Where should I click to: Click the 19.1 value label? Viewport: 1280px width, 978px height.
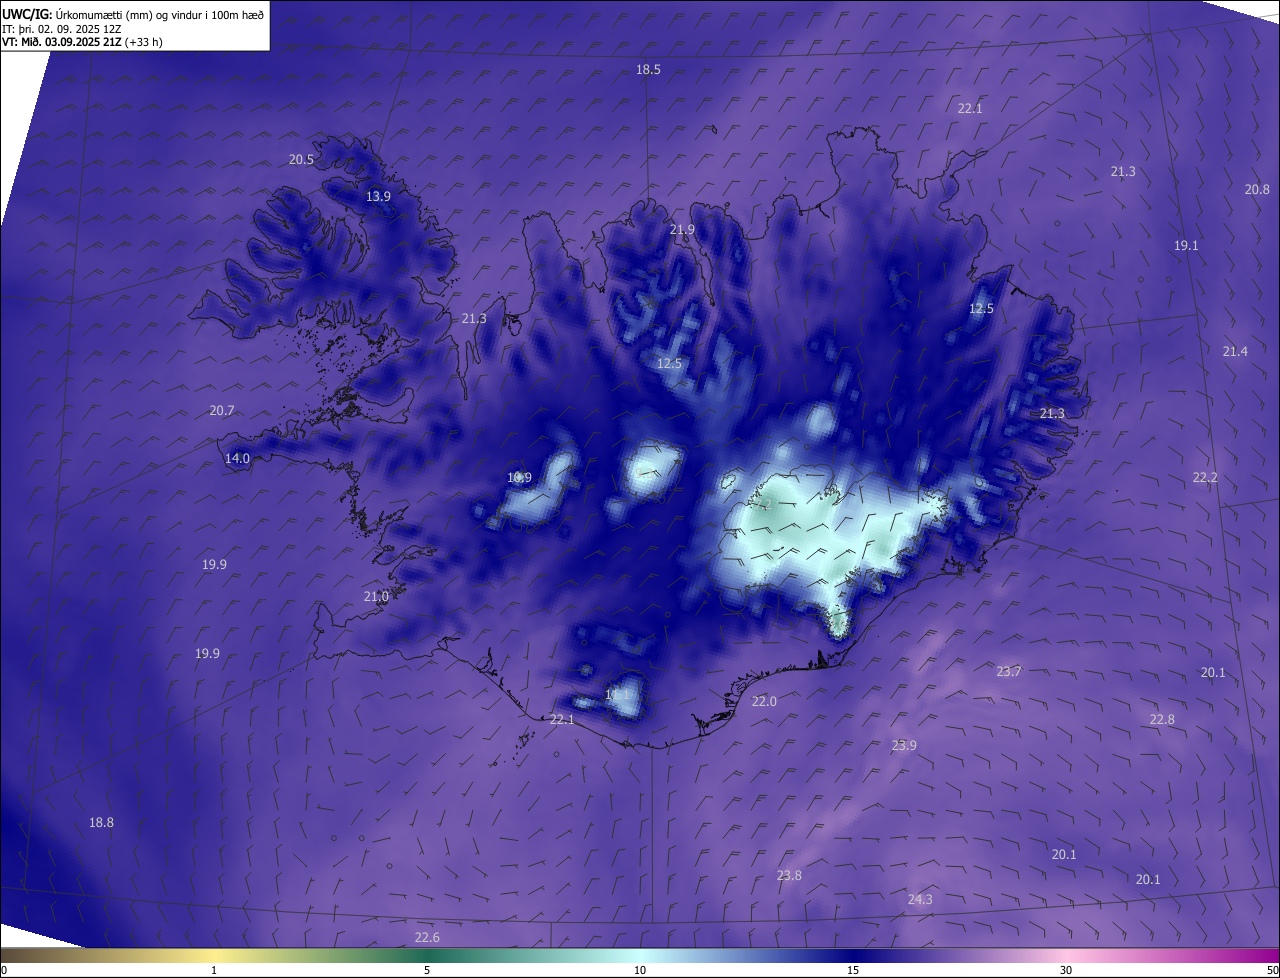(x=1186, y=245)
